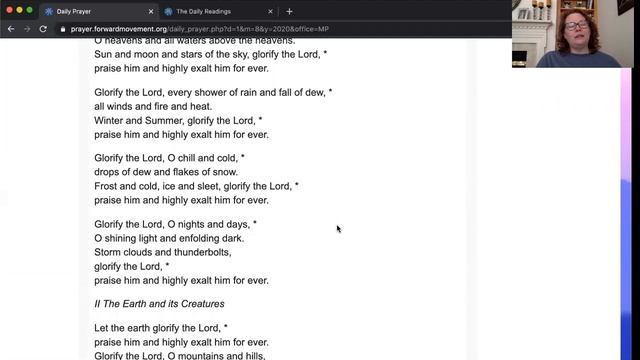
Task: Click the padlock site security icon
Action: pos(62,29)
